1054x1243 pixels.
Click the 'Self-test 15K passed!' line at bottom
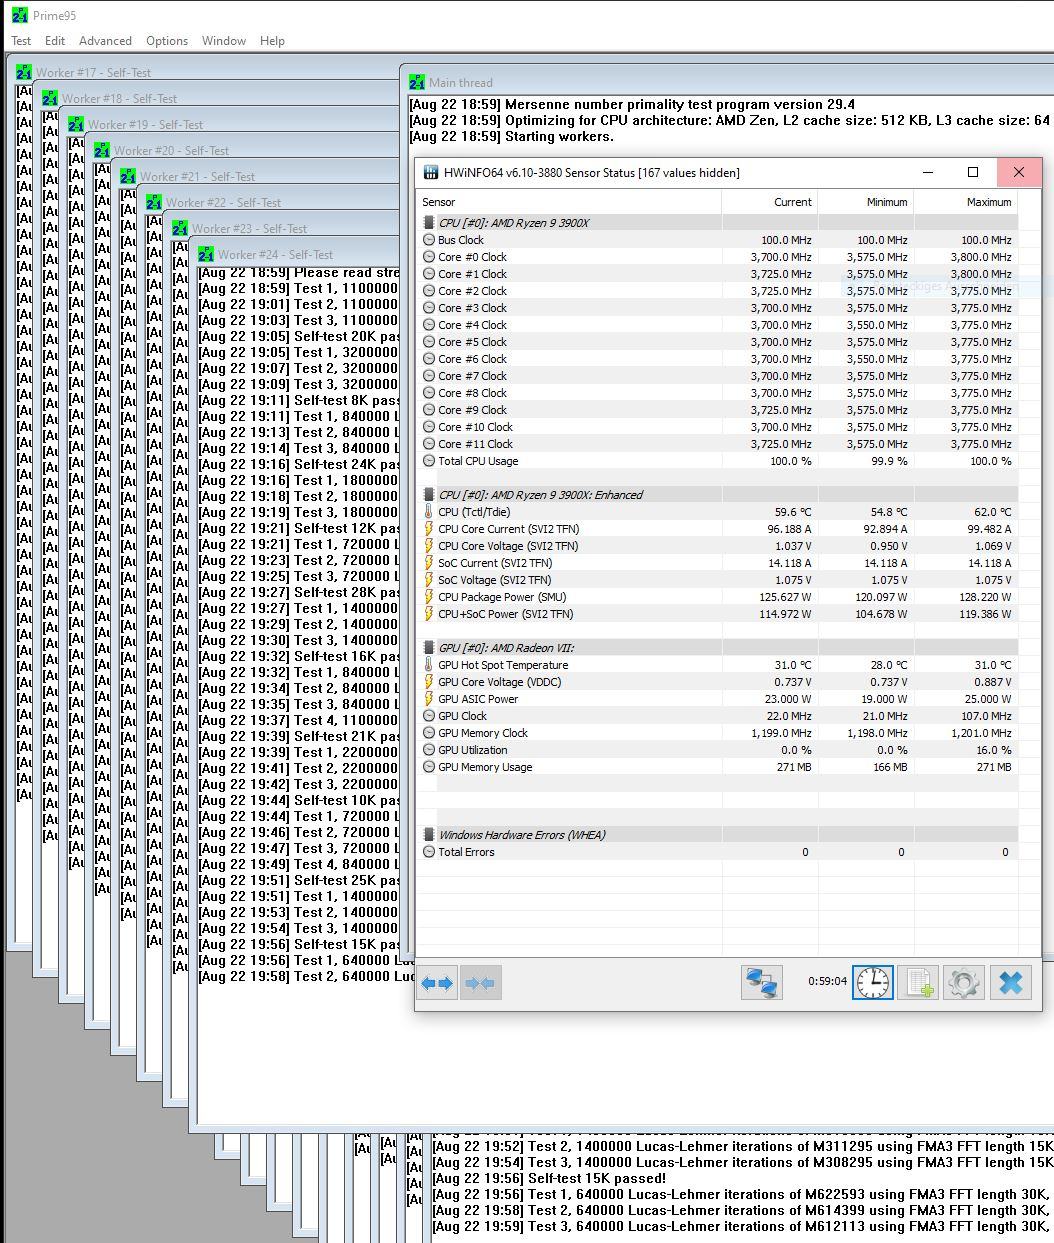[549, 1178]
